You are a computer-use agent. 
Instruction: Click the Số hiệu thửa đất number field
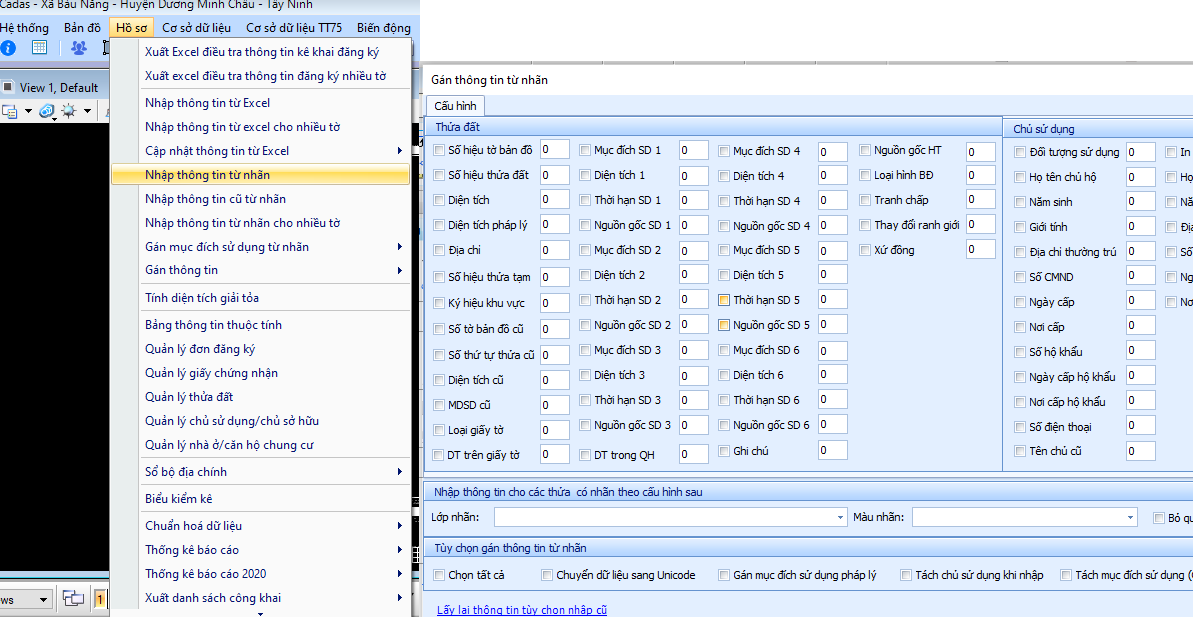(554, 175)
